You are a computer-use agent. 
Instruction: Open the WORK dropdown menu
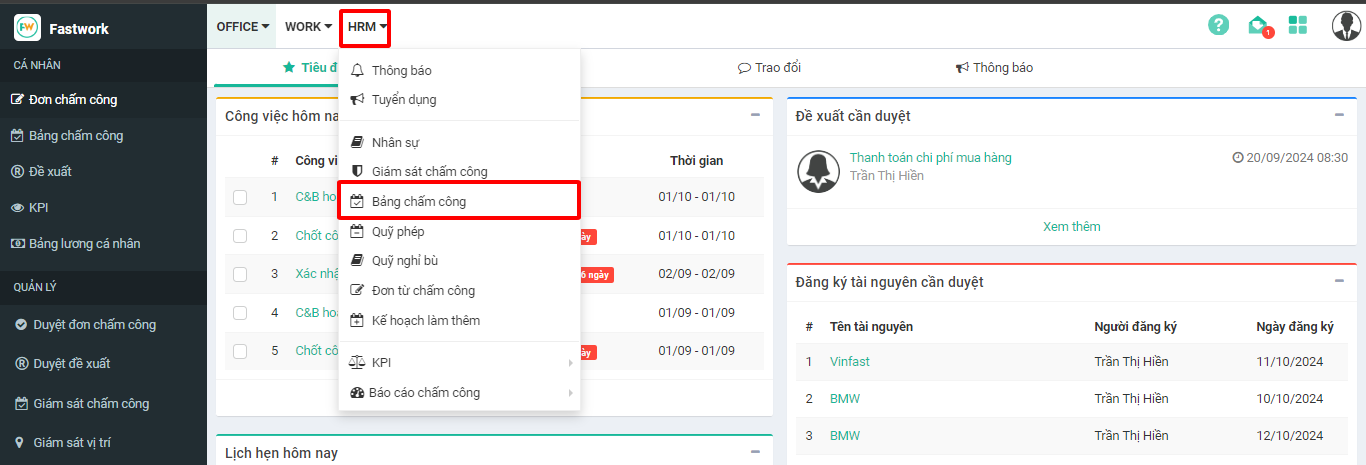point(308,27)
